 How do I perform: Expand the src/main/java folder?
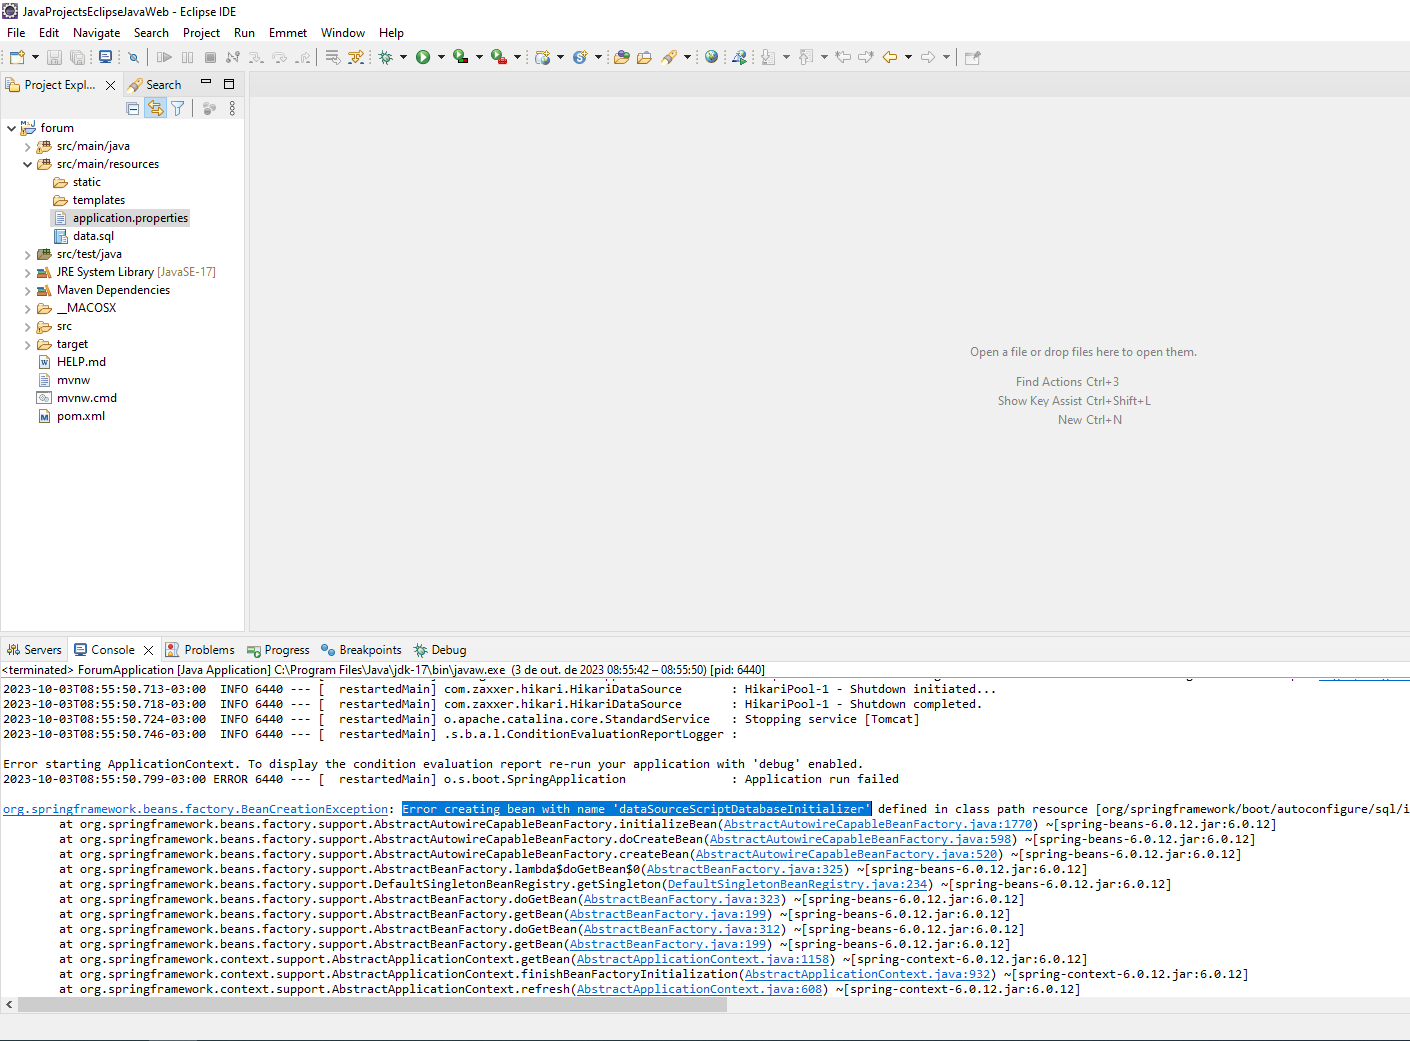tap(27, 146)
